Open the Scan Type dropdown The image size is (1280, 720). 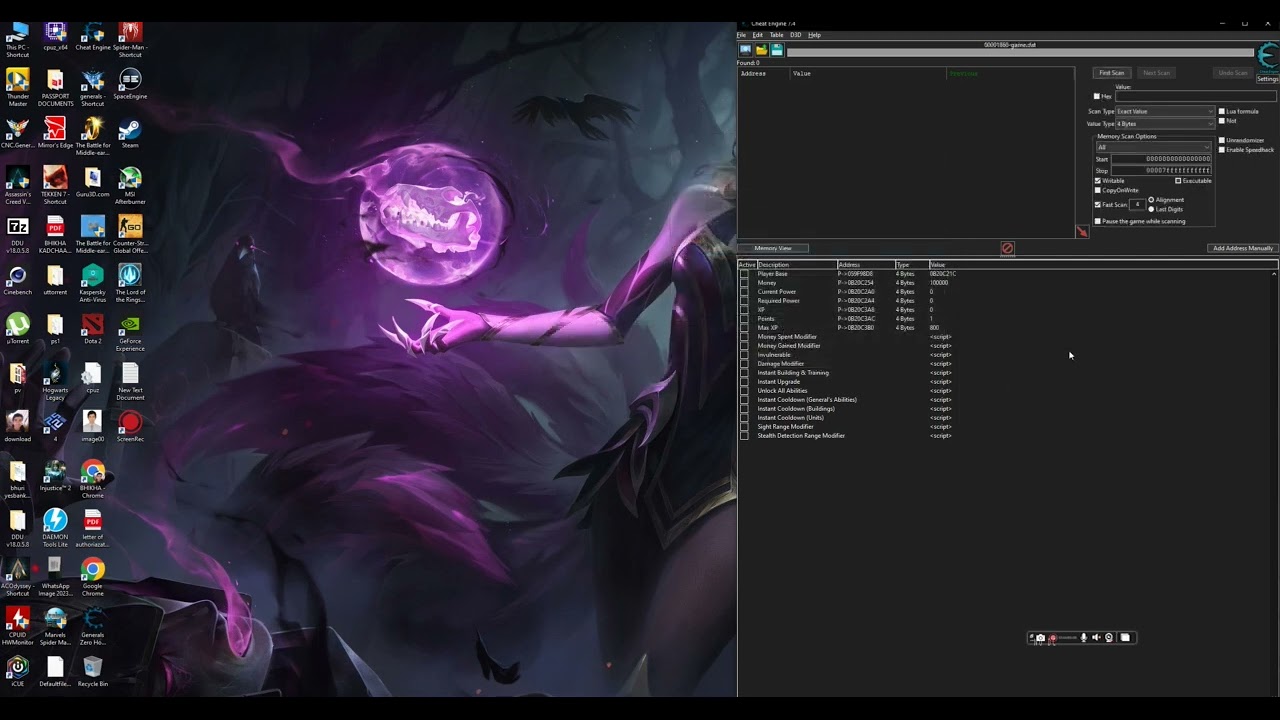tap(1164, 111)
